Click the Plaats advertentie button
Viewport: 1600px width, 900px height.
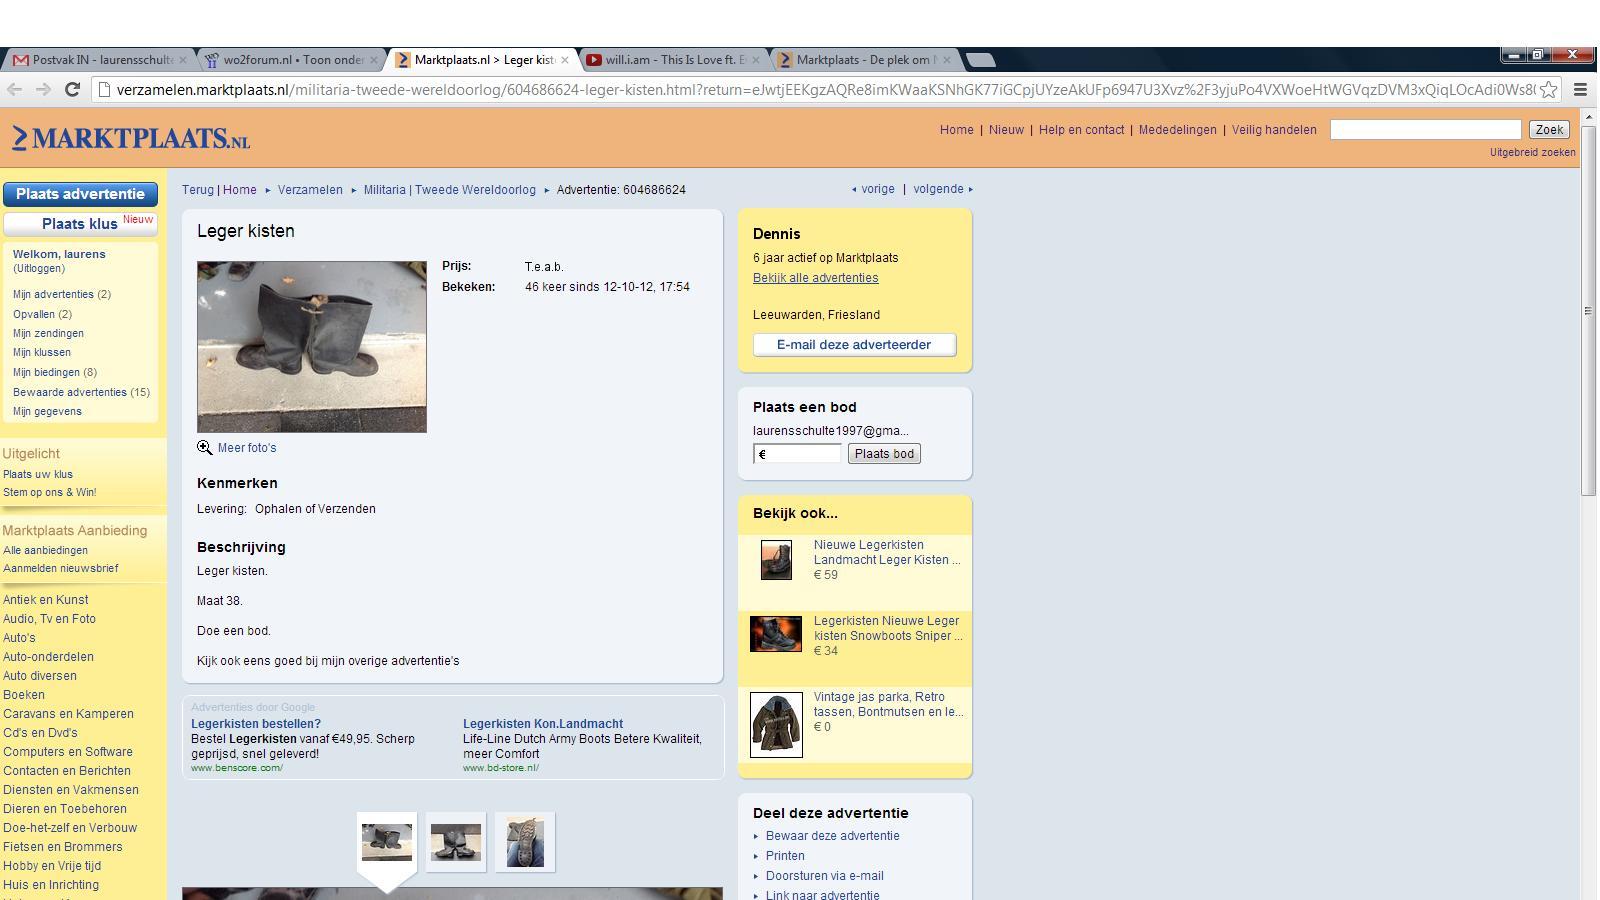coord(80,194)
